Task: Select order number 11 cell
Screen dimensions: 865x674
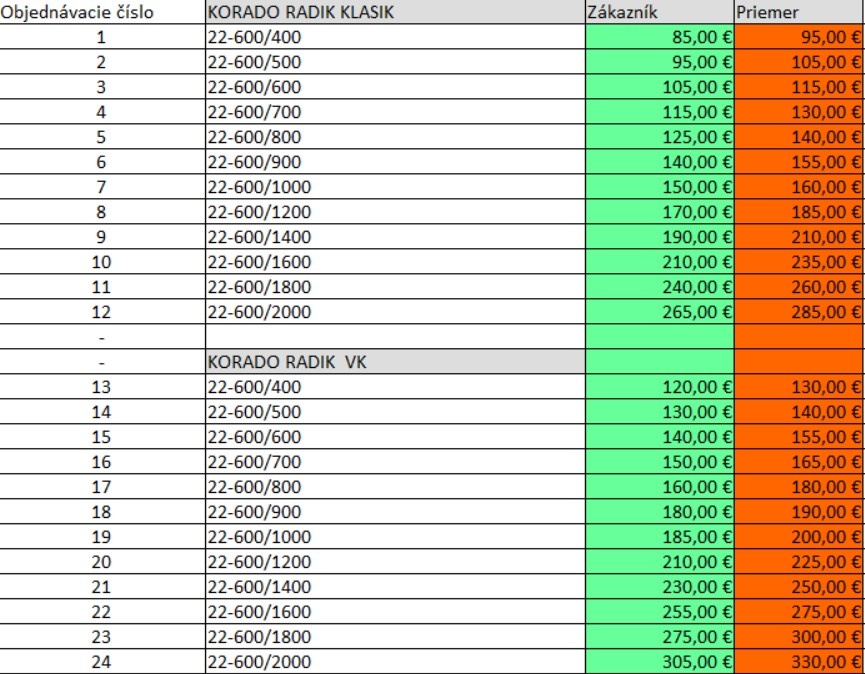Action: pos(102,287)
